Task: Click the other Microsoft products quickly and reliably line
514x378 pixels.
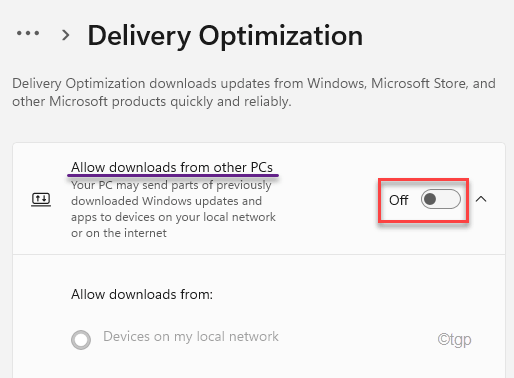Action: pyautogui.click(x=152, y=101)
